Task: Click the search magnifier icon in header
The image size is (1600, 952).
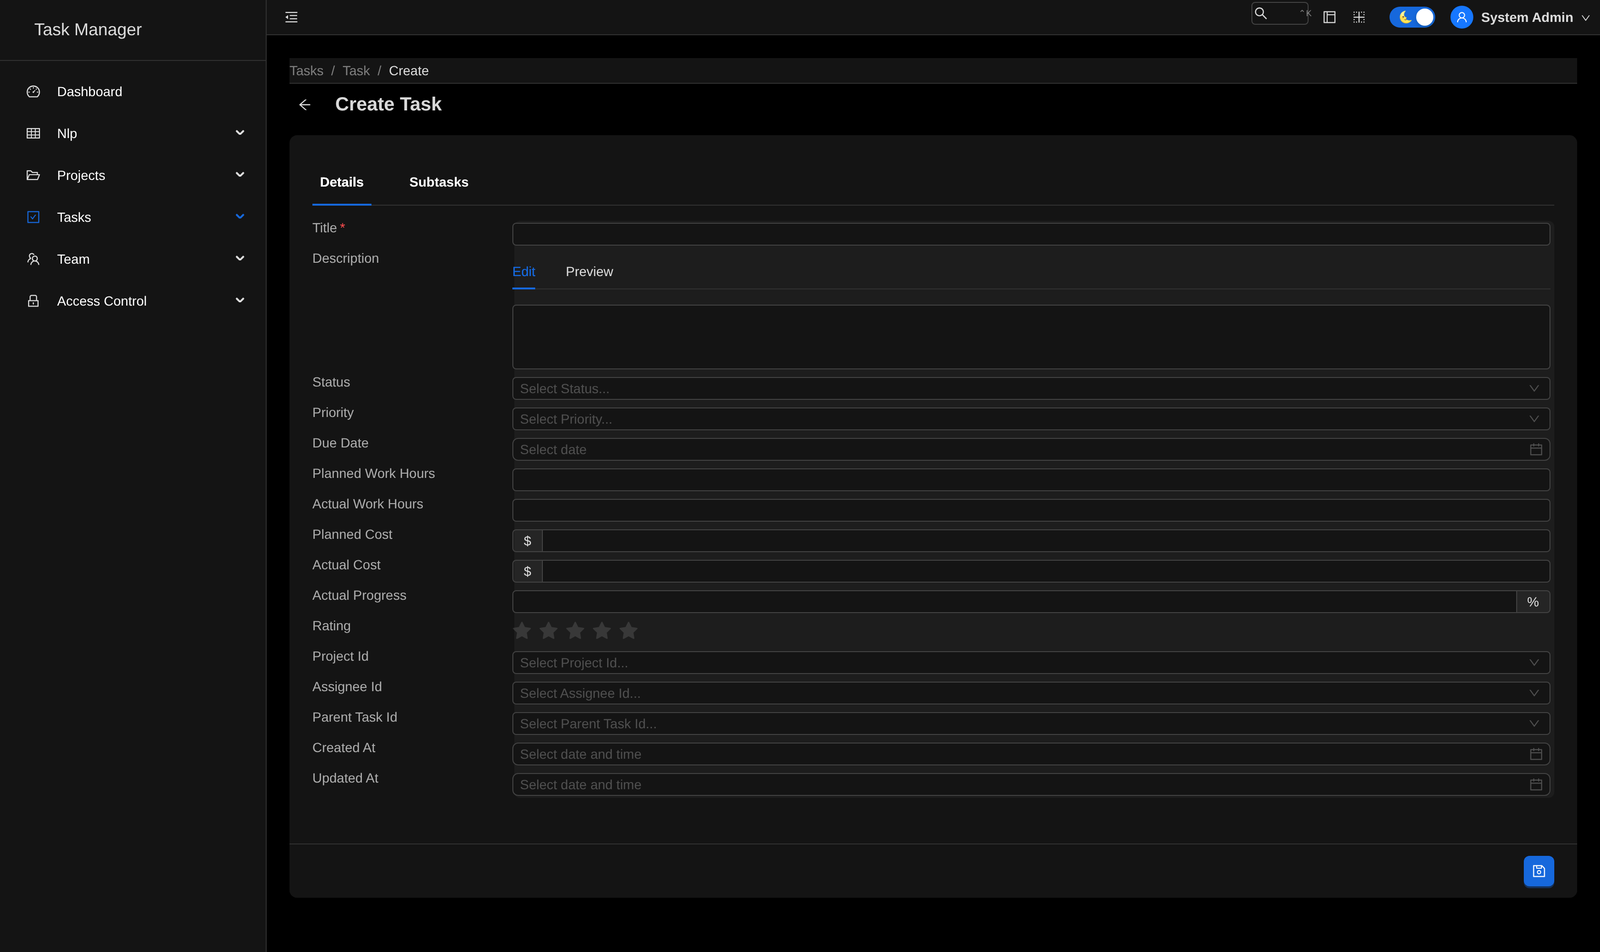Action: tap(1261, 13)
